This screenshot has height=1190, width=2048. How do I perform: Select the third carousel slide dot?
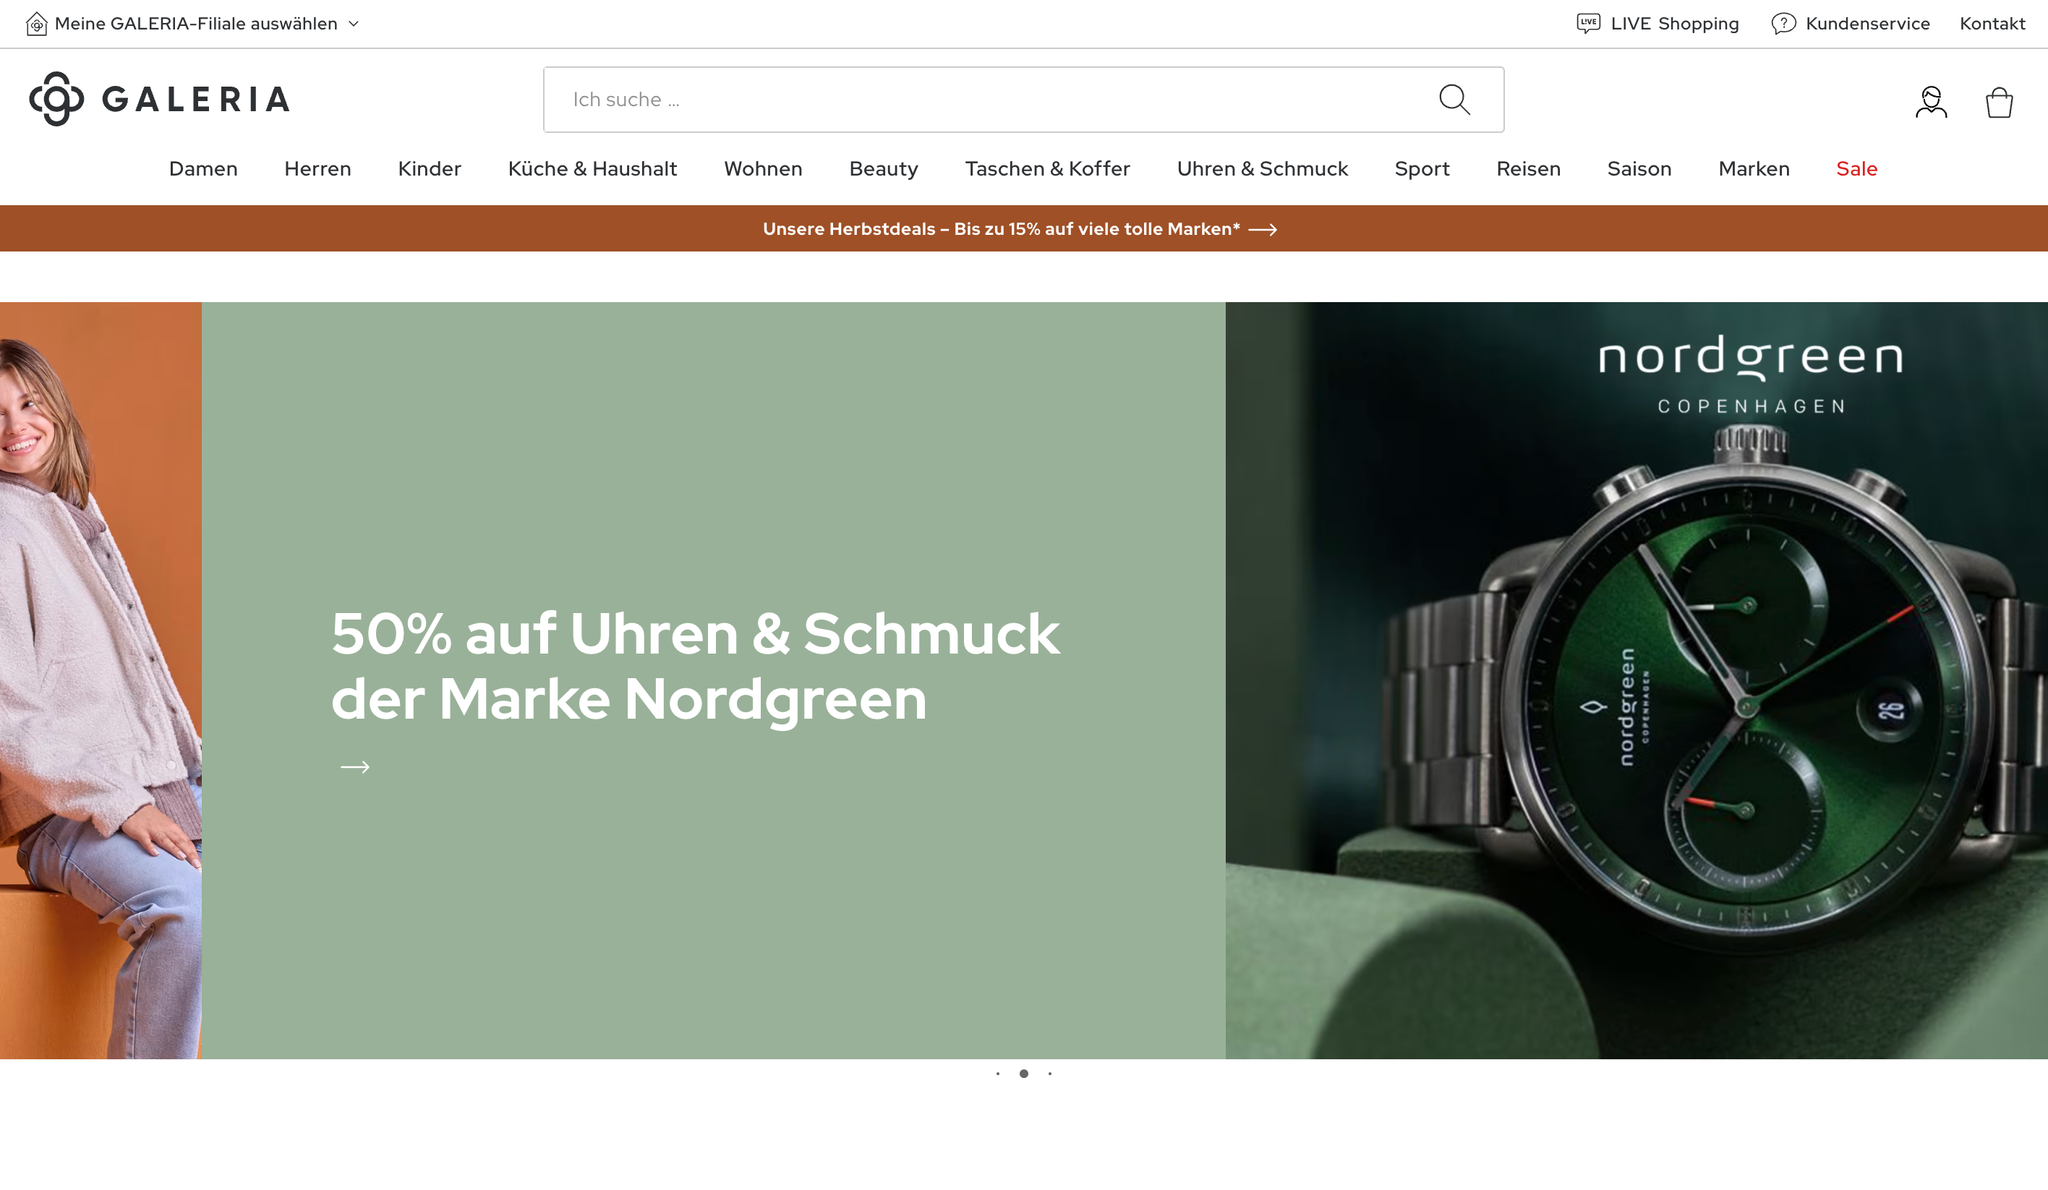tap(1050, 1074)
